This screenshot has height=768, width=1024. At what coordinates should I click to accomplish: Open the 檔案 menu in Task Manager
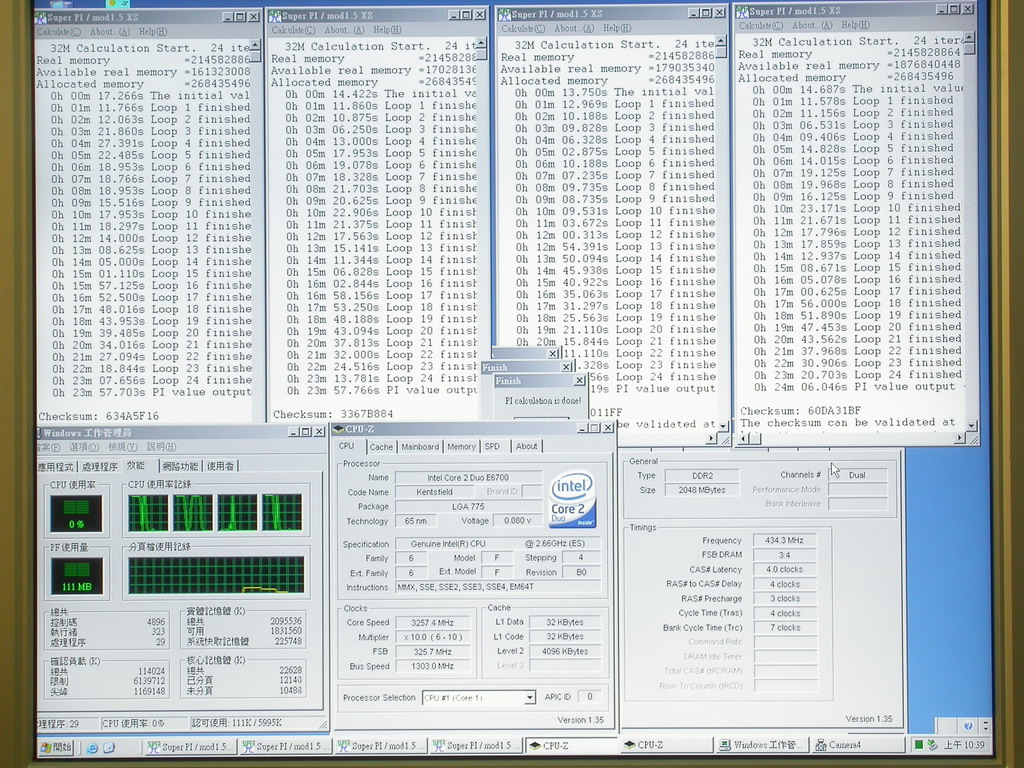[x=50, y=447]
